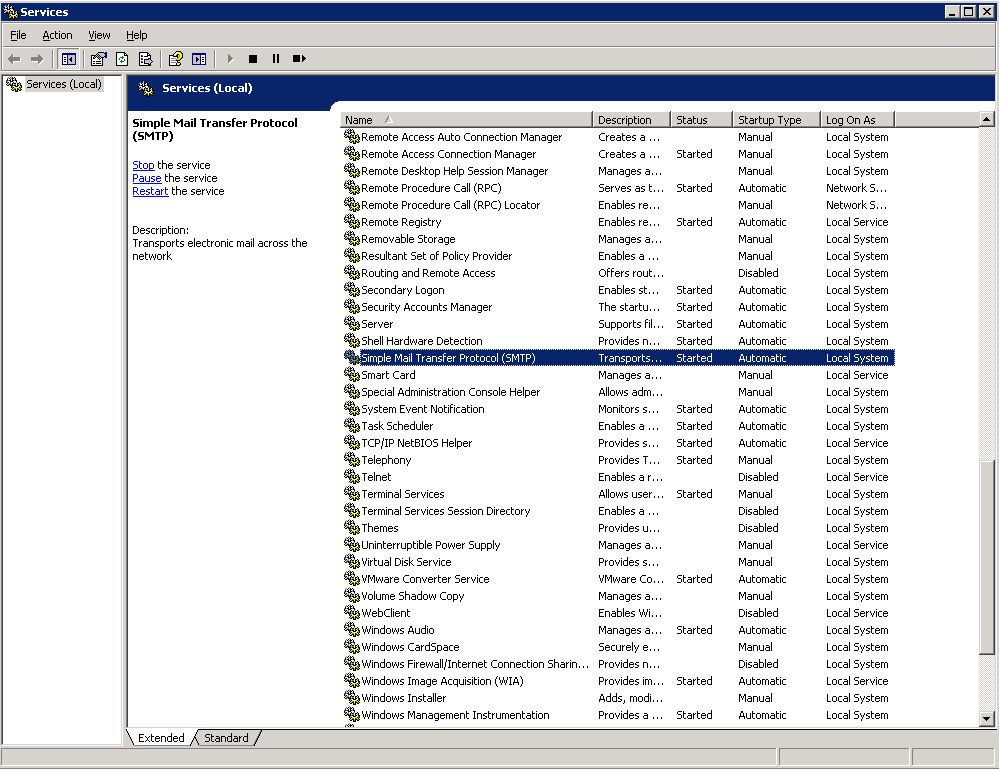This screenshot has width=999, height=769.
Task: Click the Export List toolbar icon
Action: [145, 59]
